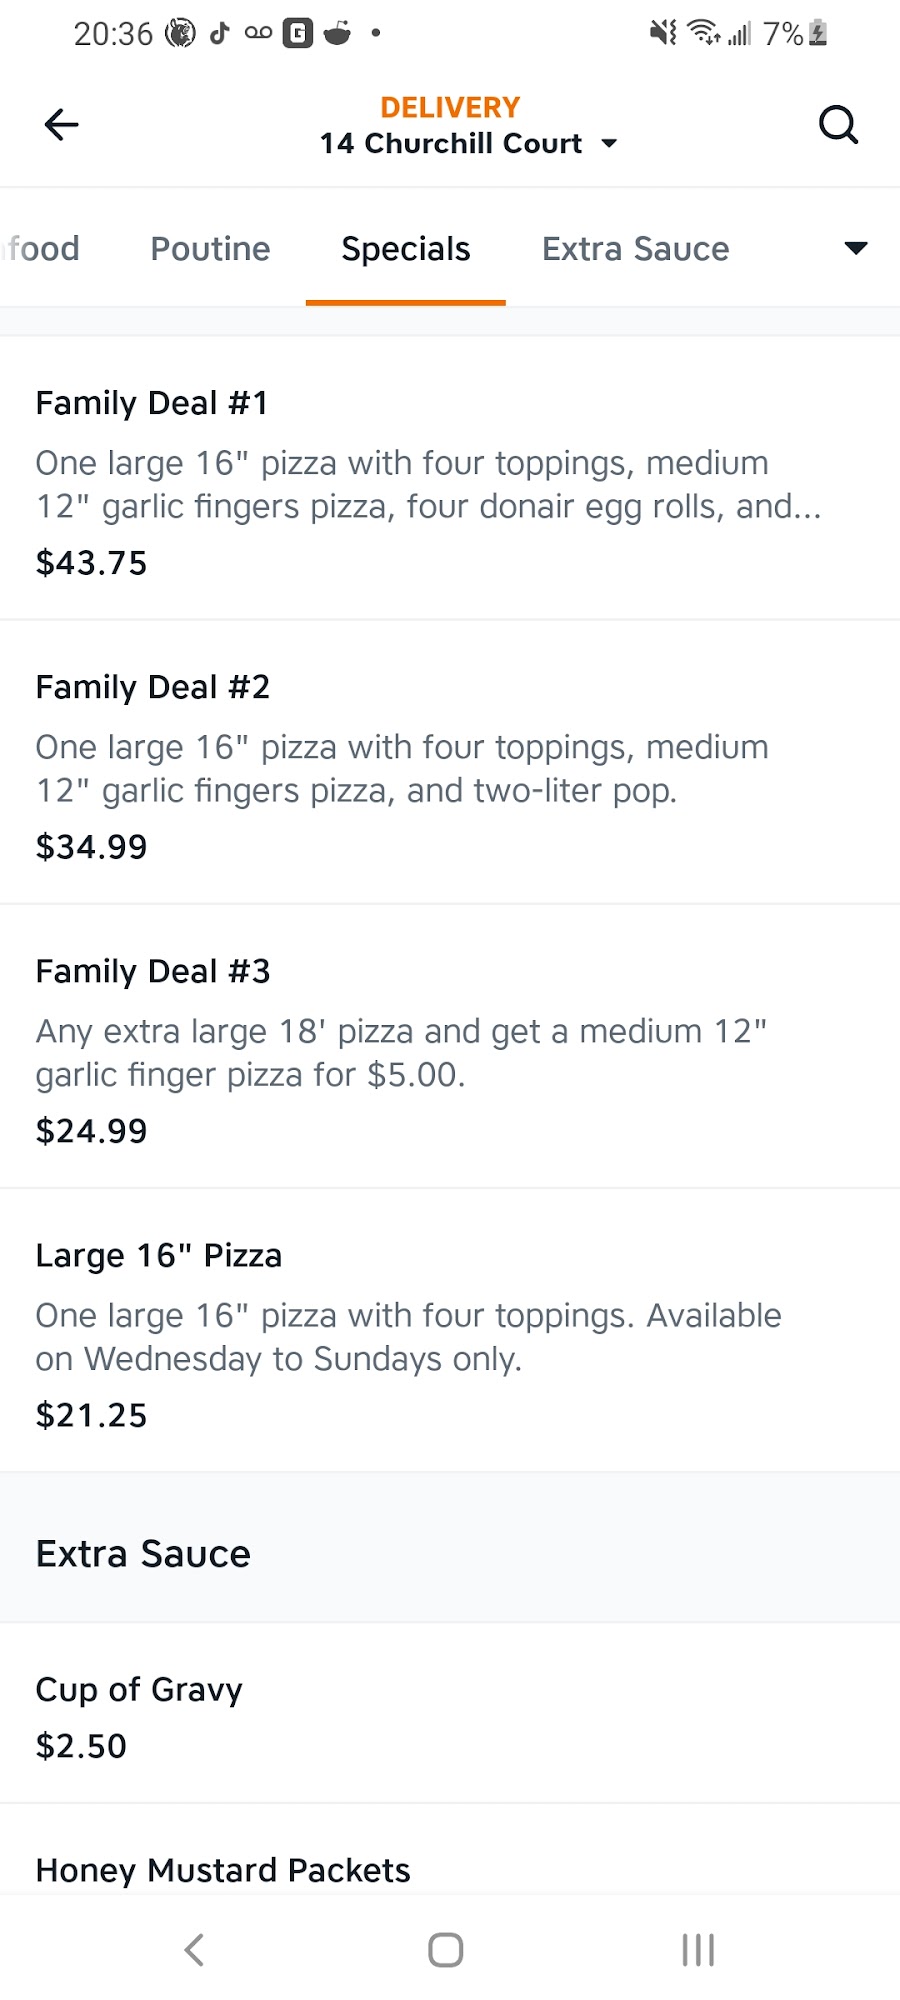Tap the back arrow icon
The image size is (900, 2000).
tap(62, 125)
